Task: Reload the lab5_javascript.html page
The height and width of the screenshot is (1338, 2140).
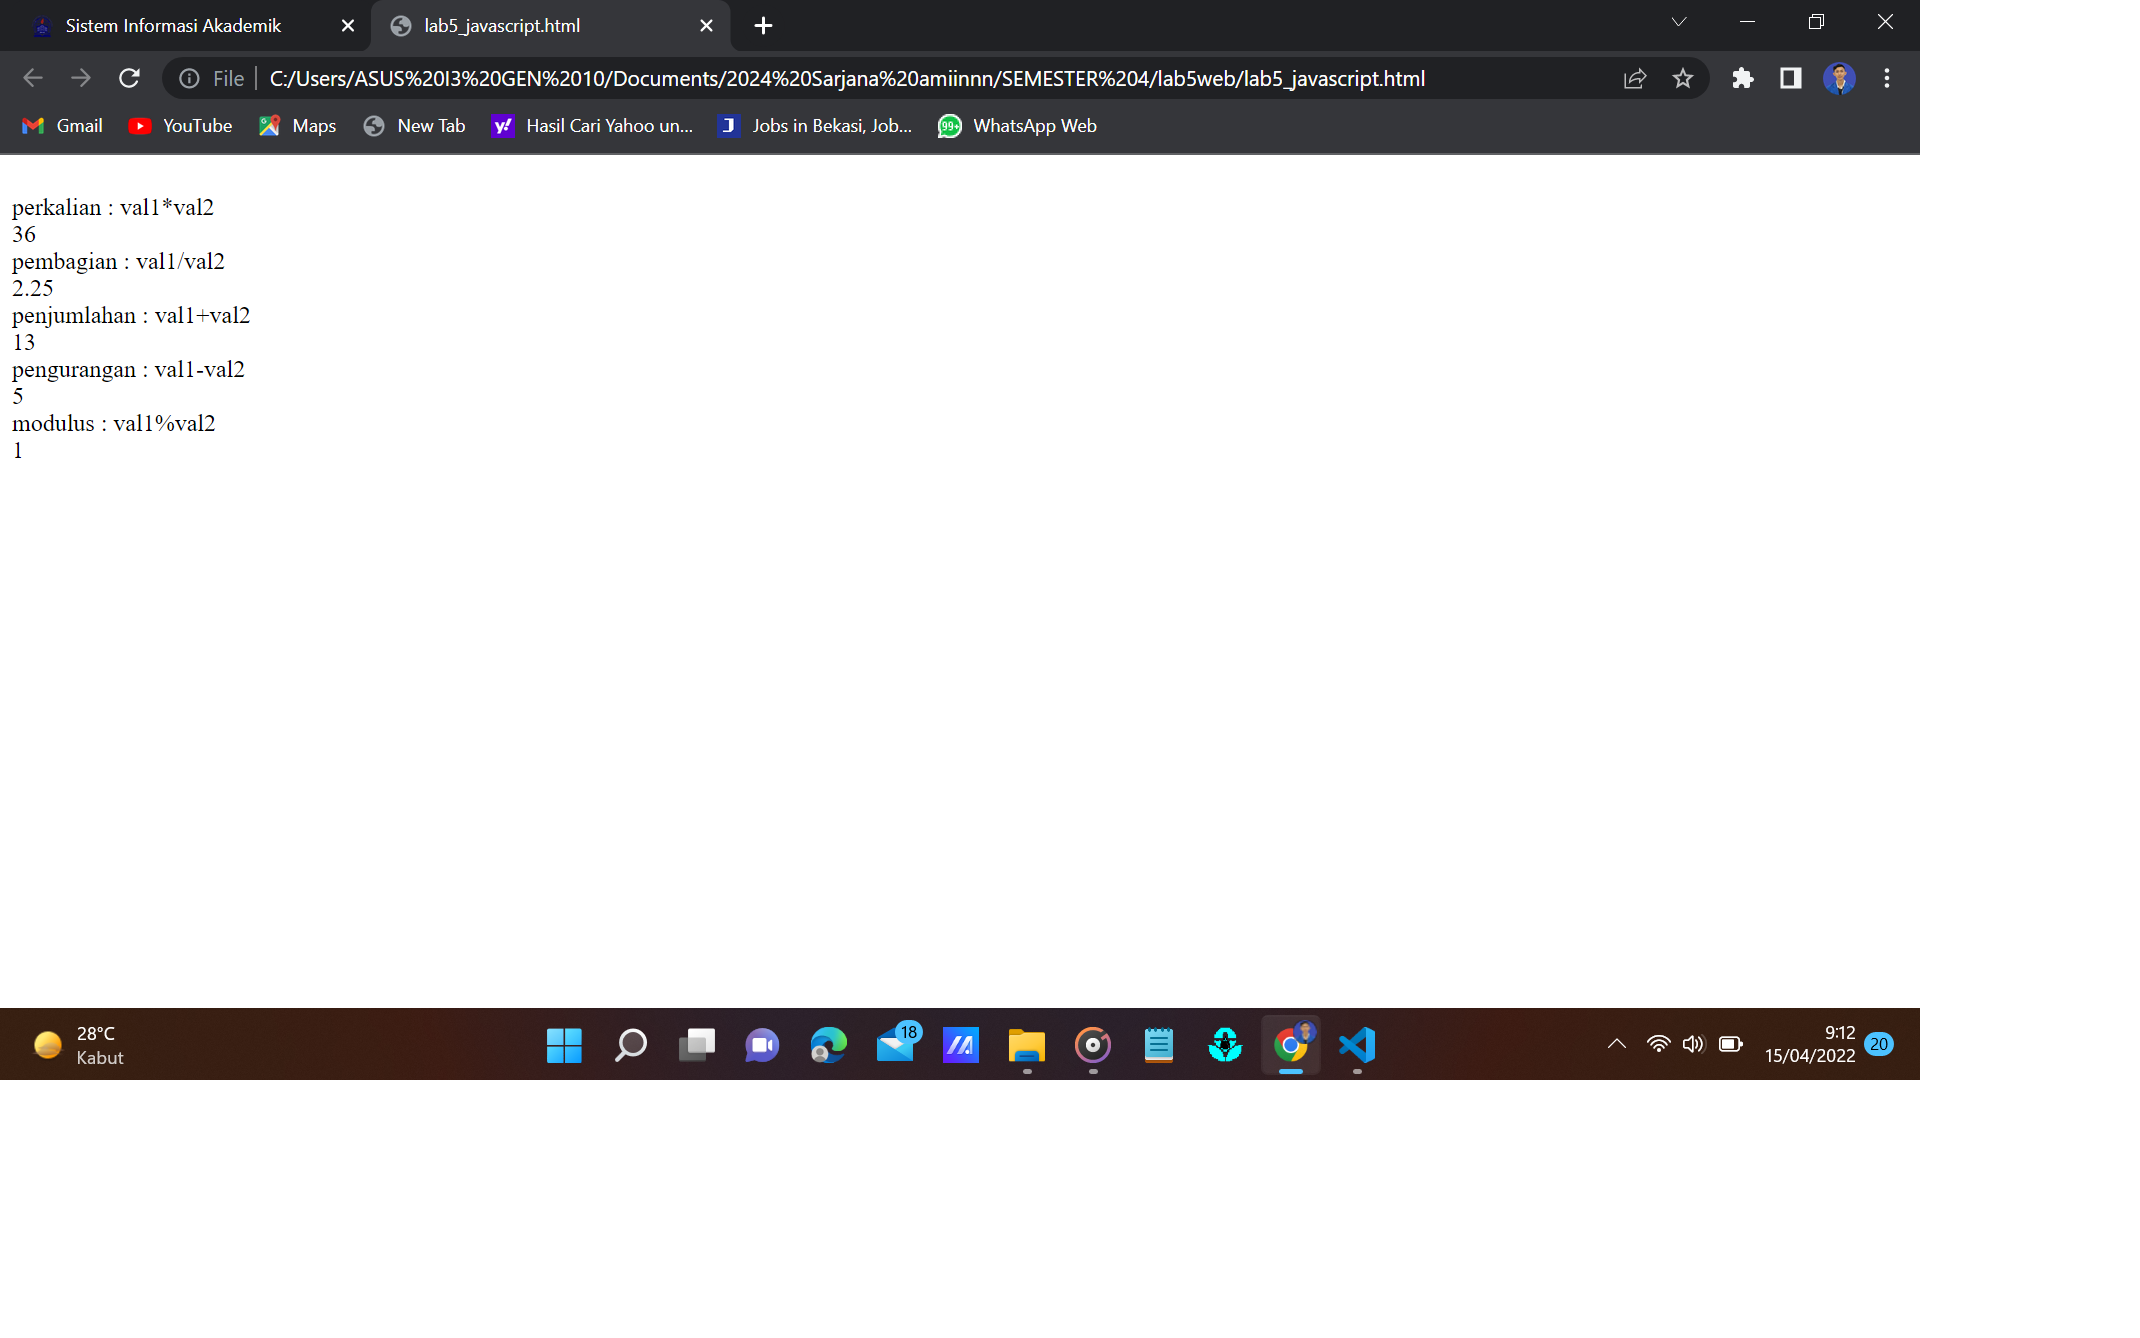Action: point(129,78)
